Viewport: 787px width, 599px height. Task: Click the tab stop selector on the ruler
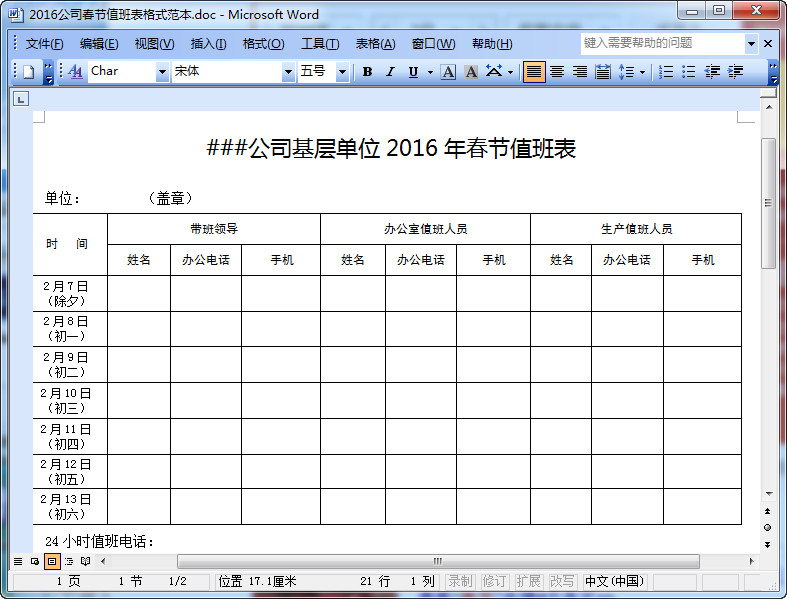tap(21, 99)
